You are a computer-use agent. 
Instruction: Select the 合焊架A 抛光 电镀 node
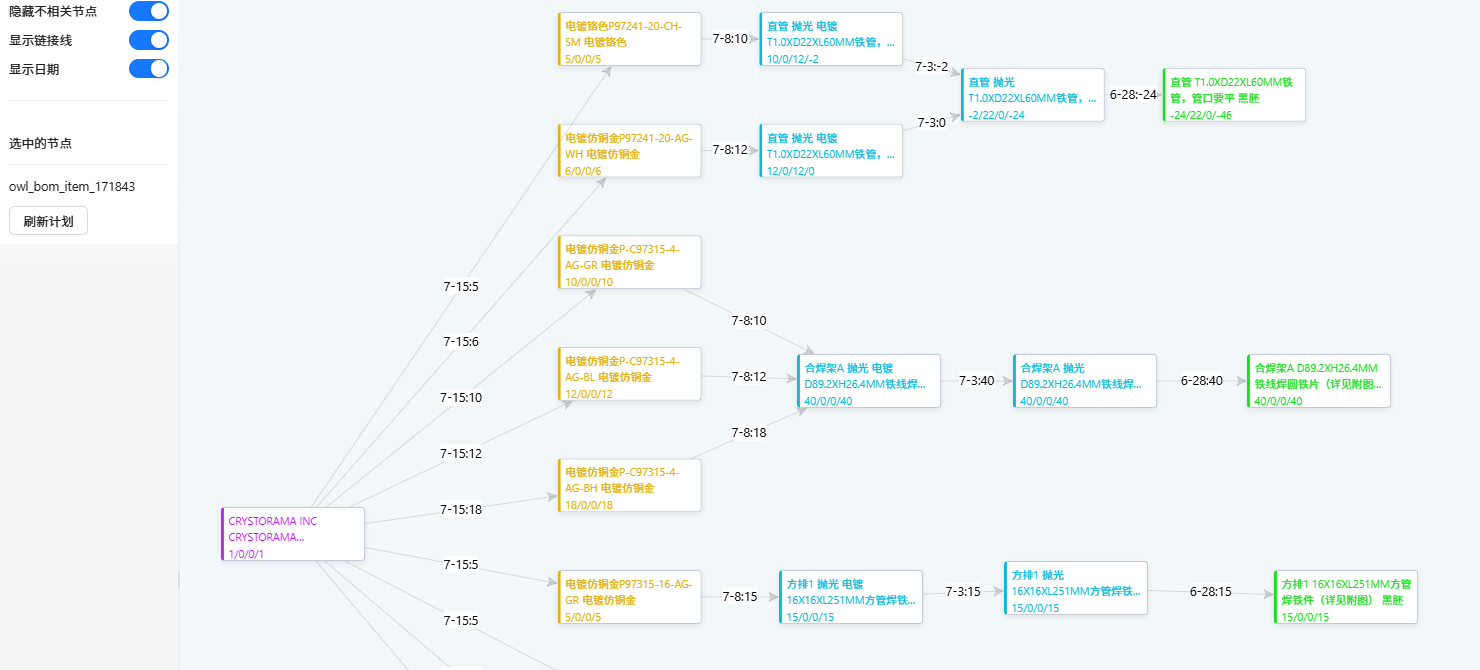869,381
